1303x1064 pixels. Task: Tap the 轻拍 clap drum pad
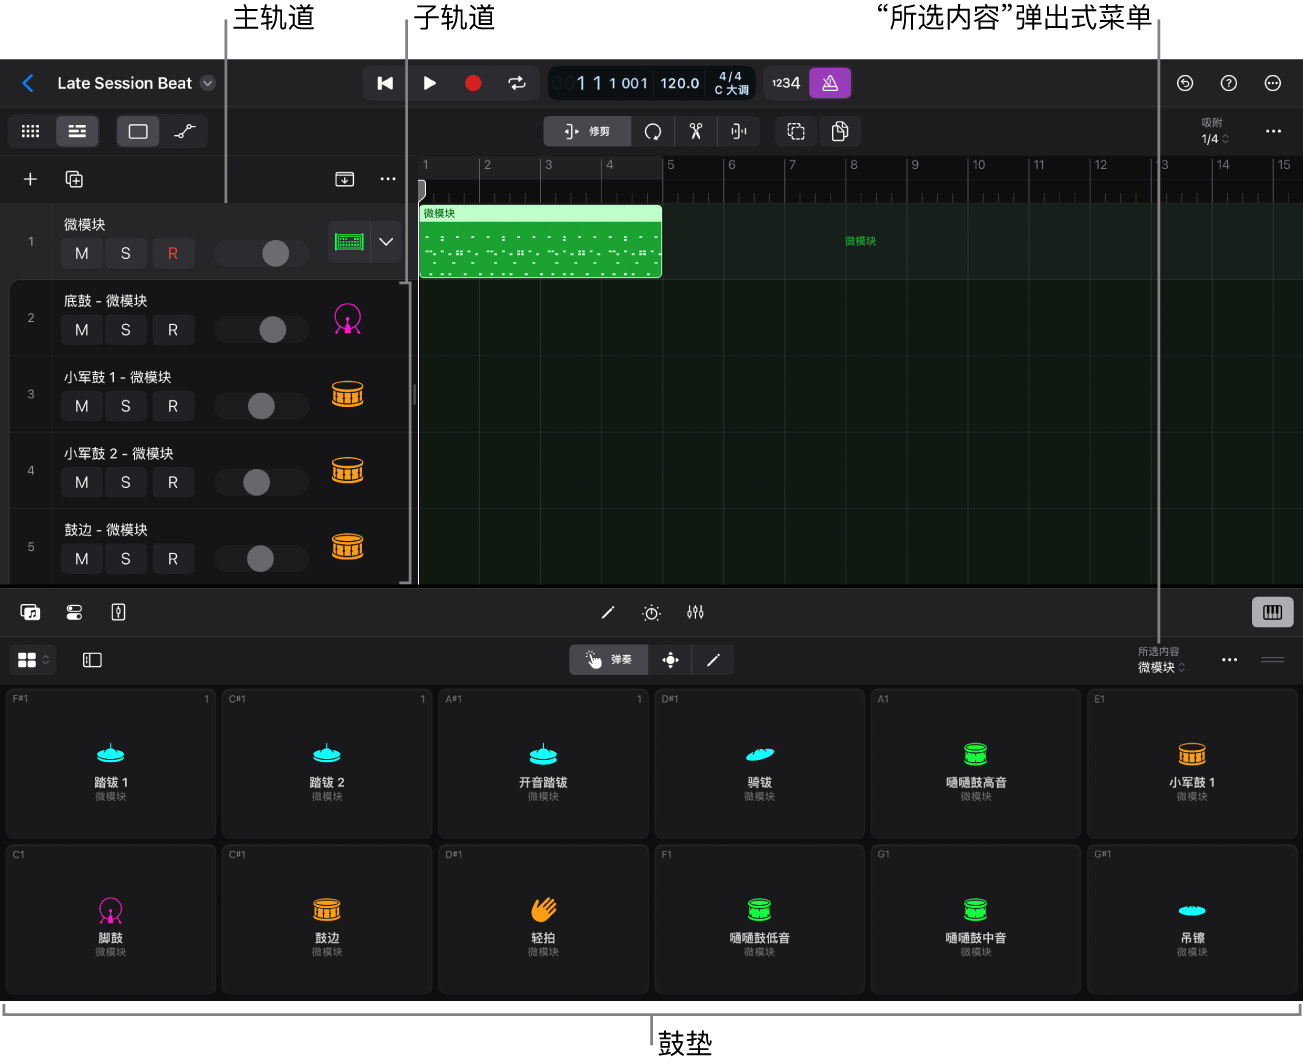543,919
